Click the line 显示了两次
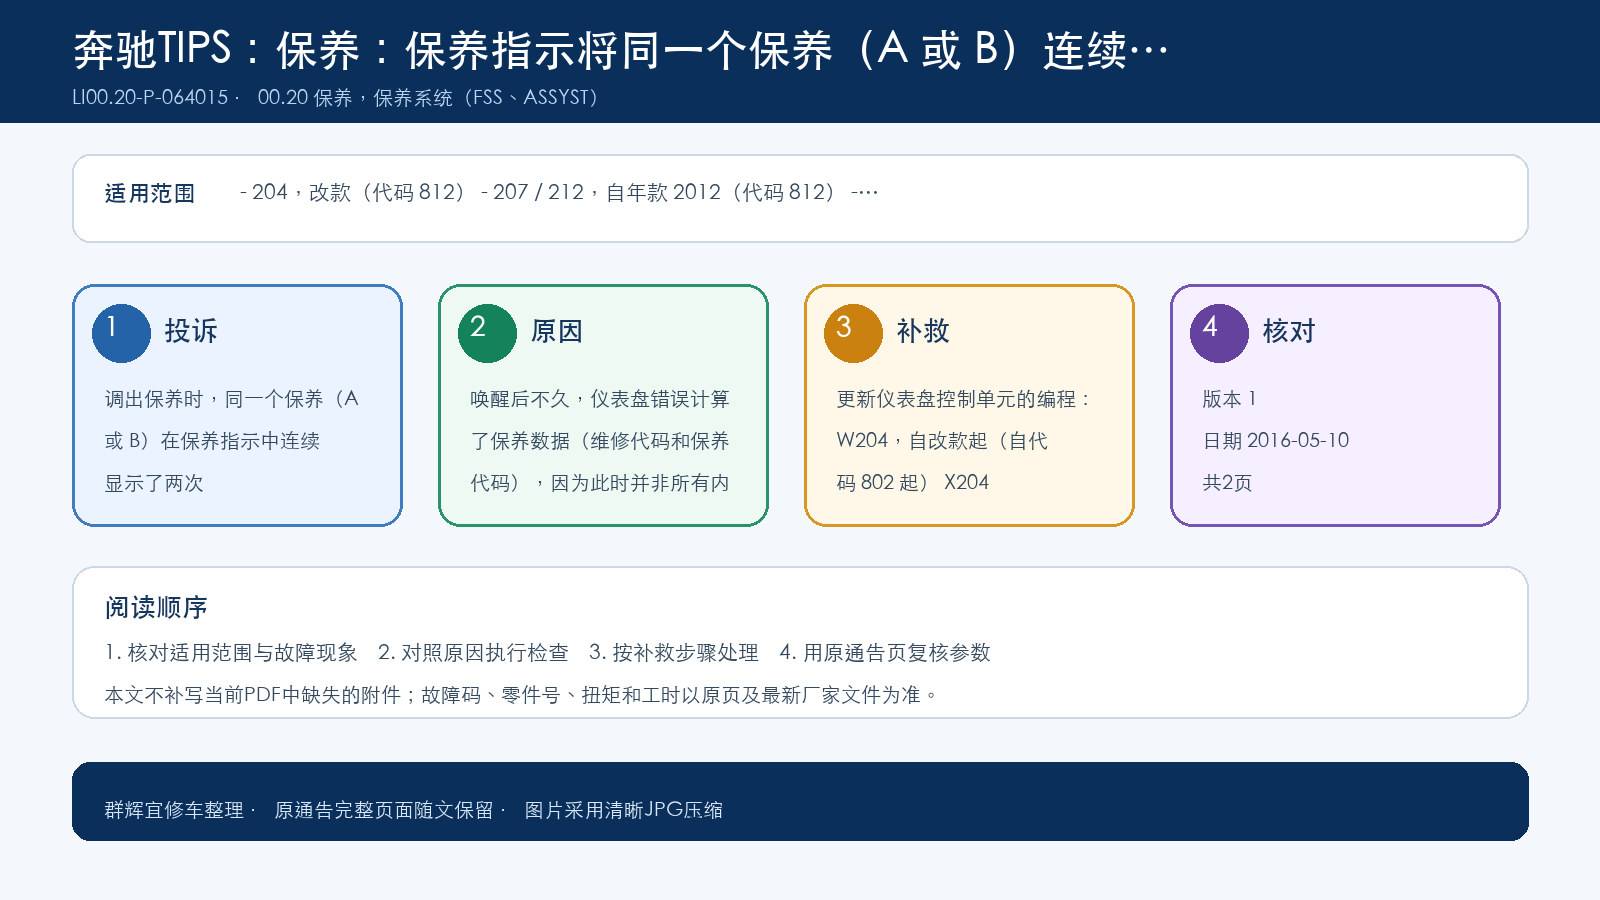1600x900 pixels. click(154, 483)
